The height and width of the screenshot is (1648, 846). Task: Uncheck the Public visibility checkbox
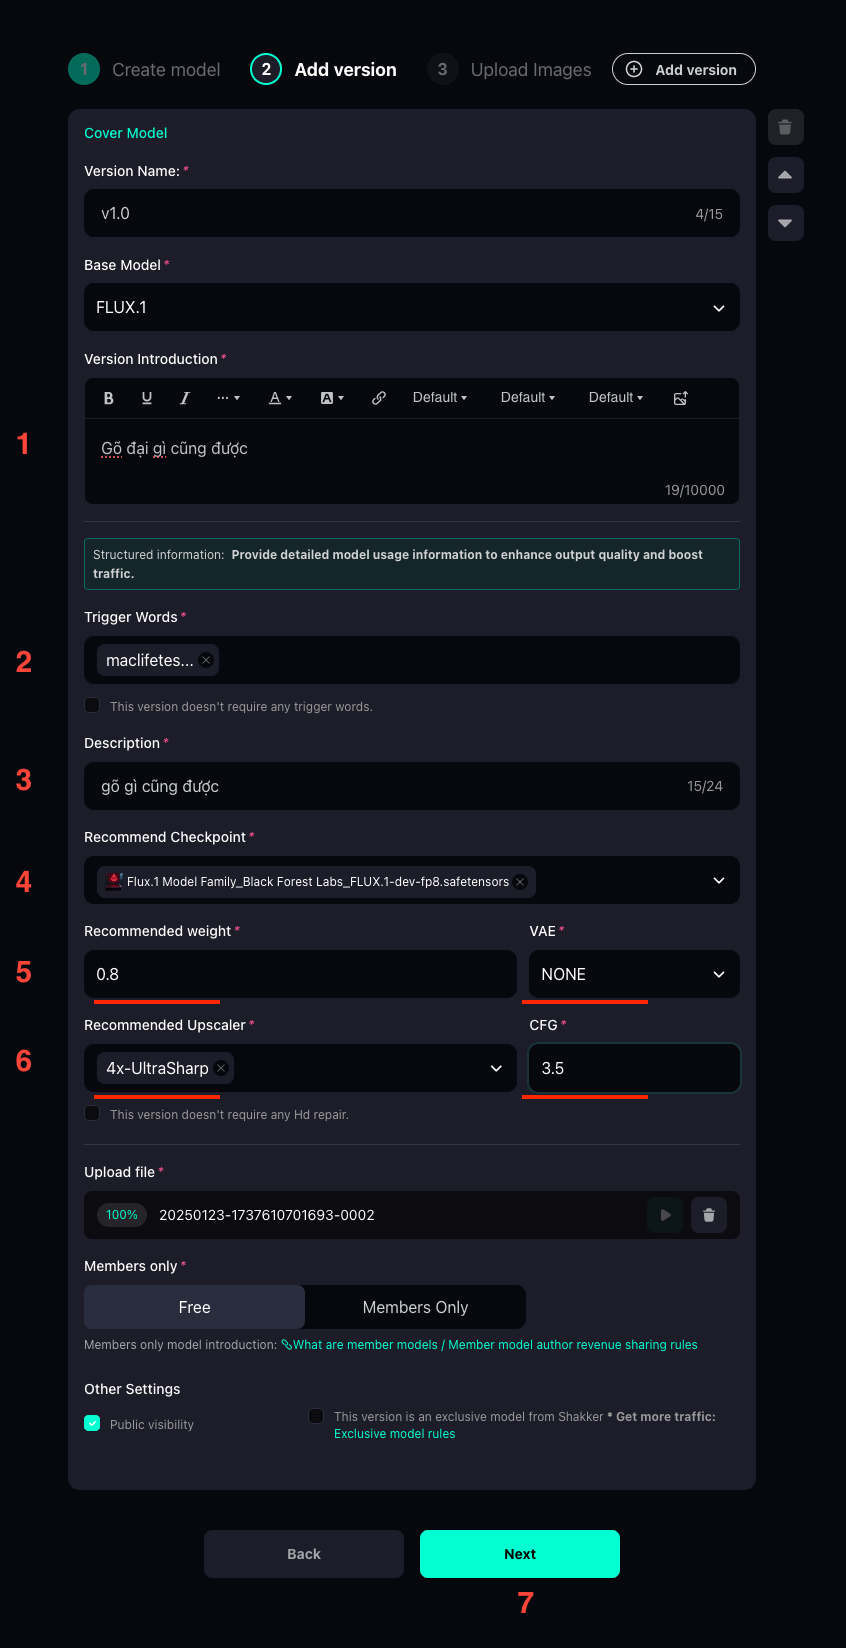click(x=93, y=1424)
